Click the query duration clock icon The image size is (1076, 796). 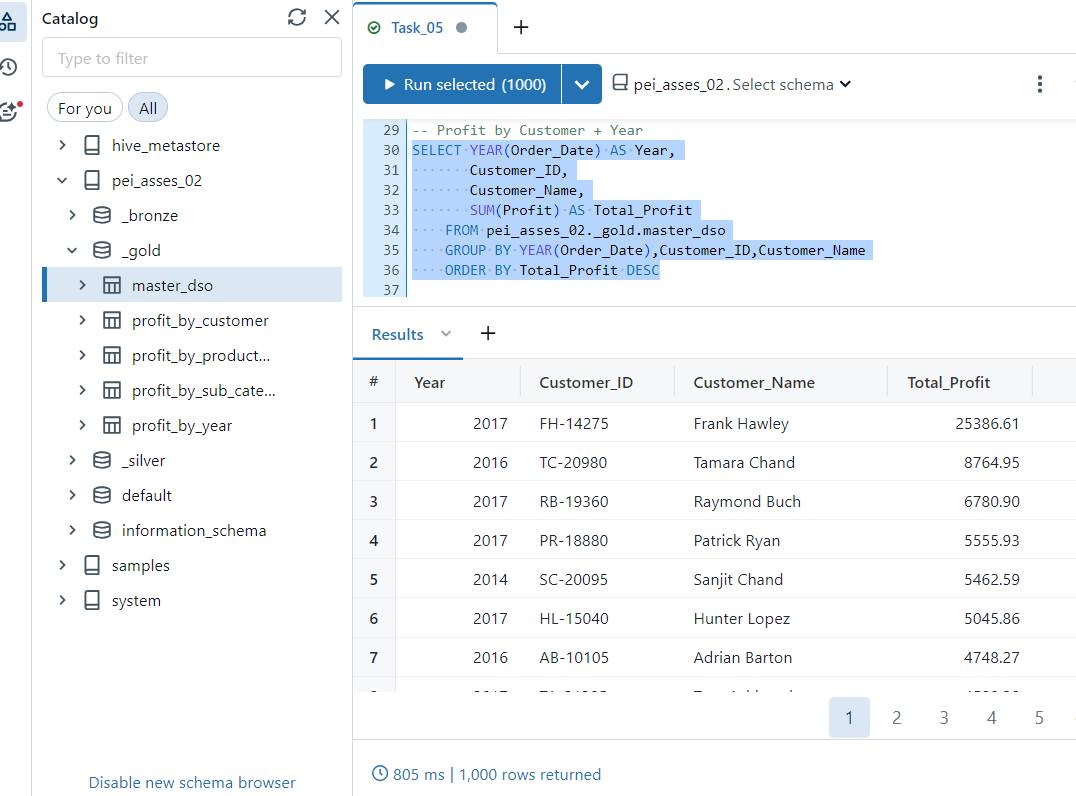click(x=379, y=773)
